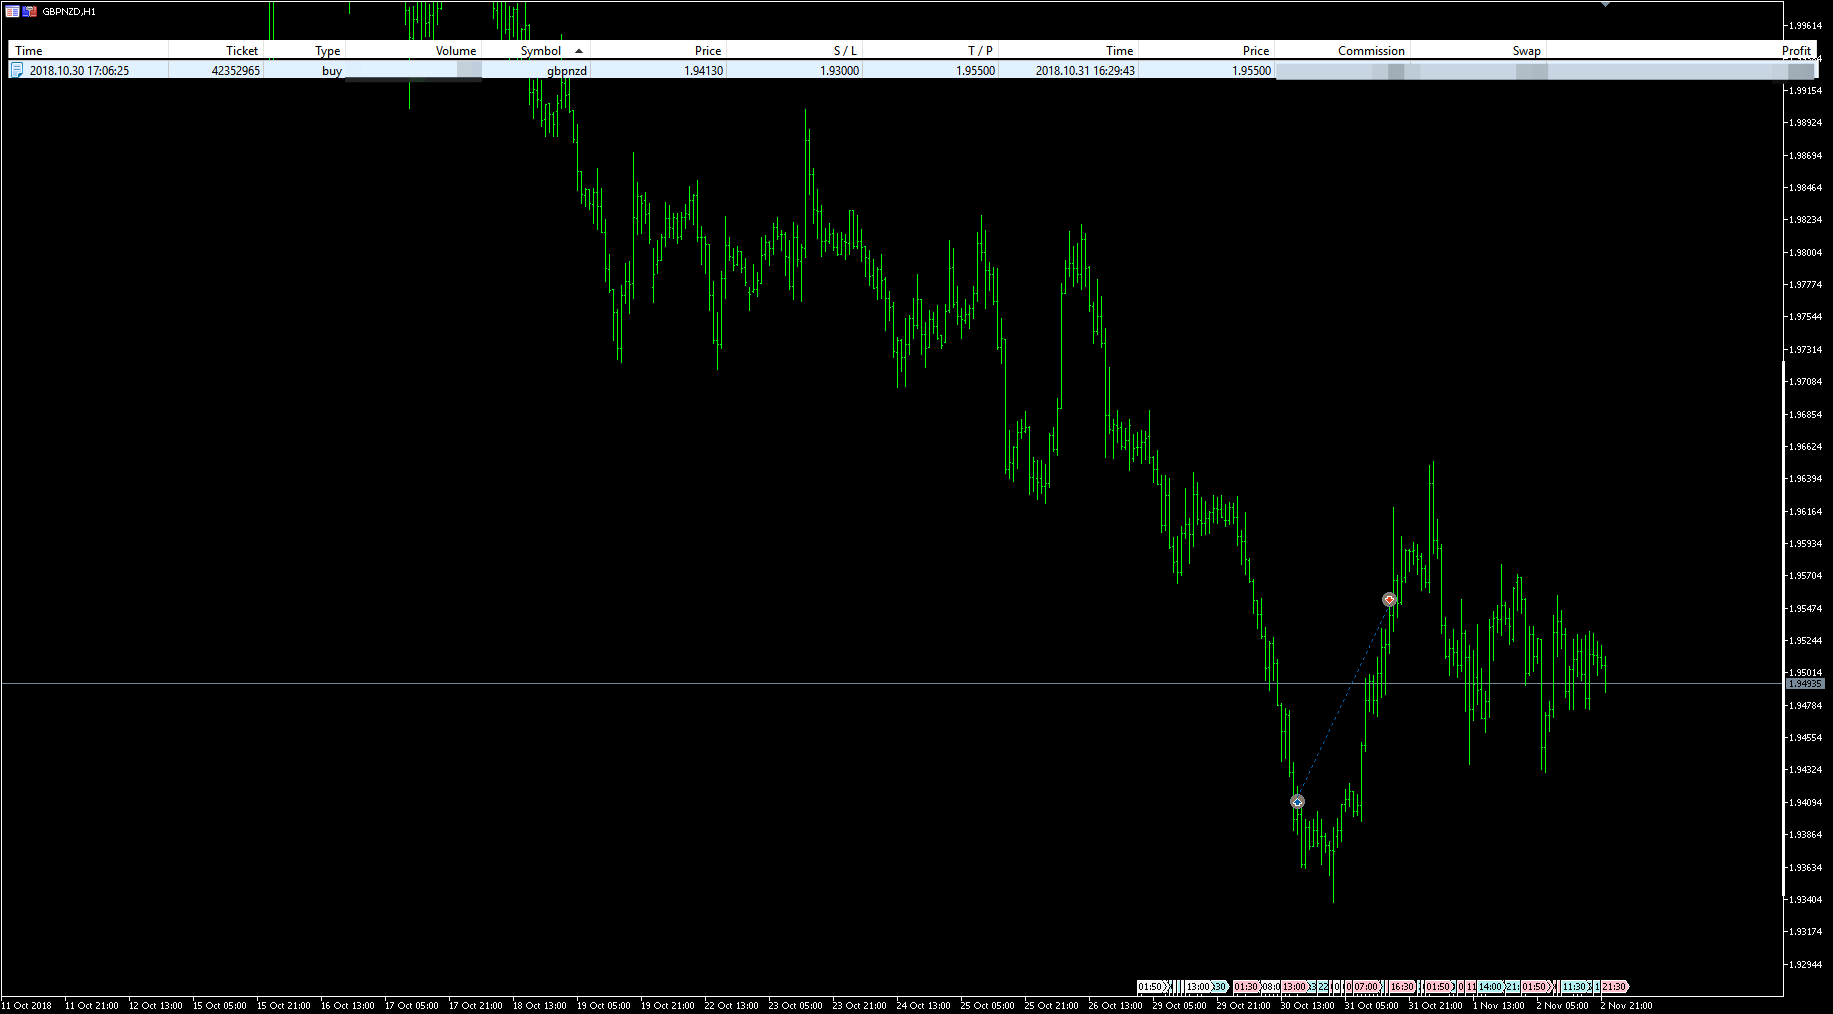The height and width of the screenshot is (1014, 1833).
Task: Sort by the Type column header
Action: pyautogui.click(x=328, y=51)
